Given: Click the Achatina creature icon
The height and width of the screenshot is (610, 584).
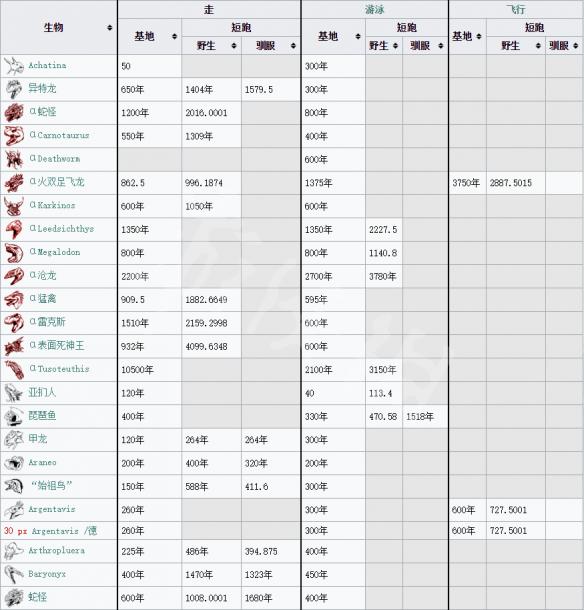Looking at the screenshot, I should (14, 66).
